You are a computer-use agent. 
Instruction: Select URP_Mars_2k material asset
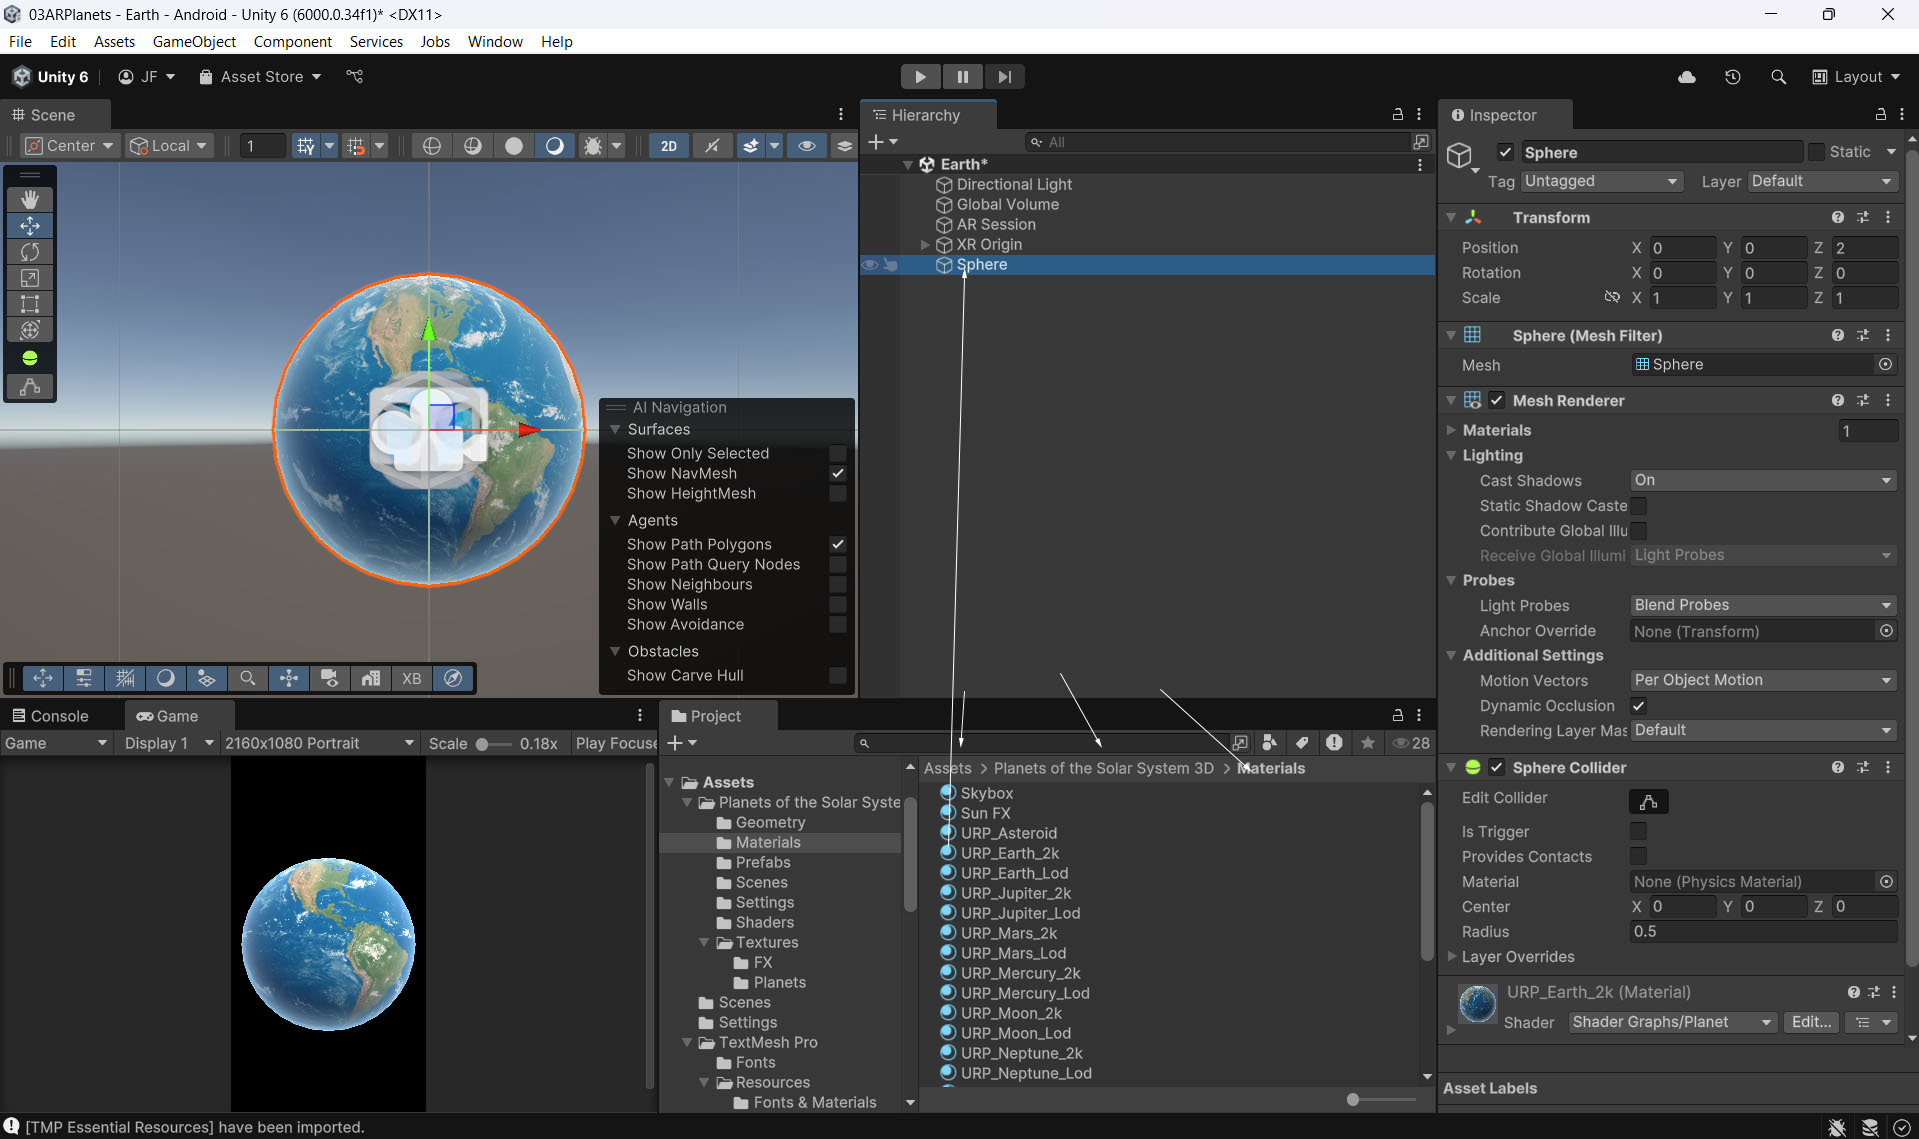[1009, 933]
